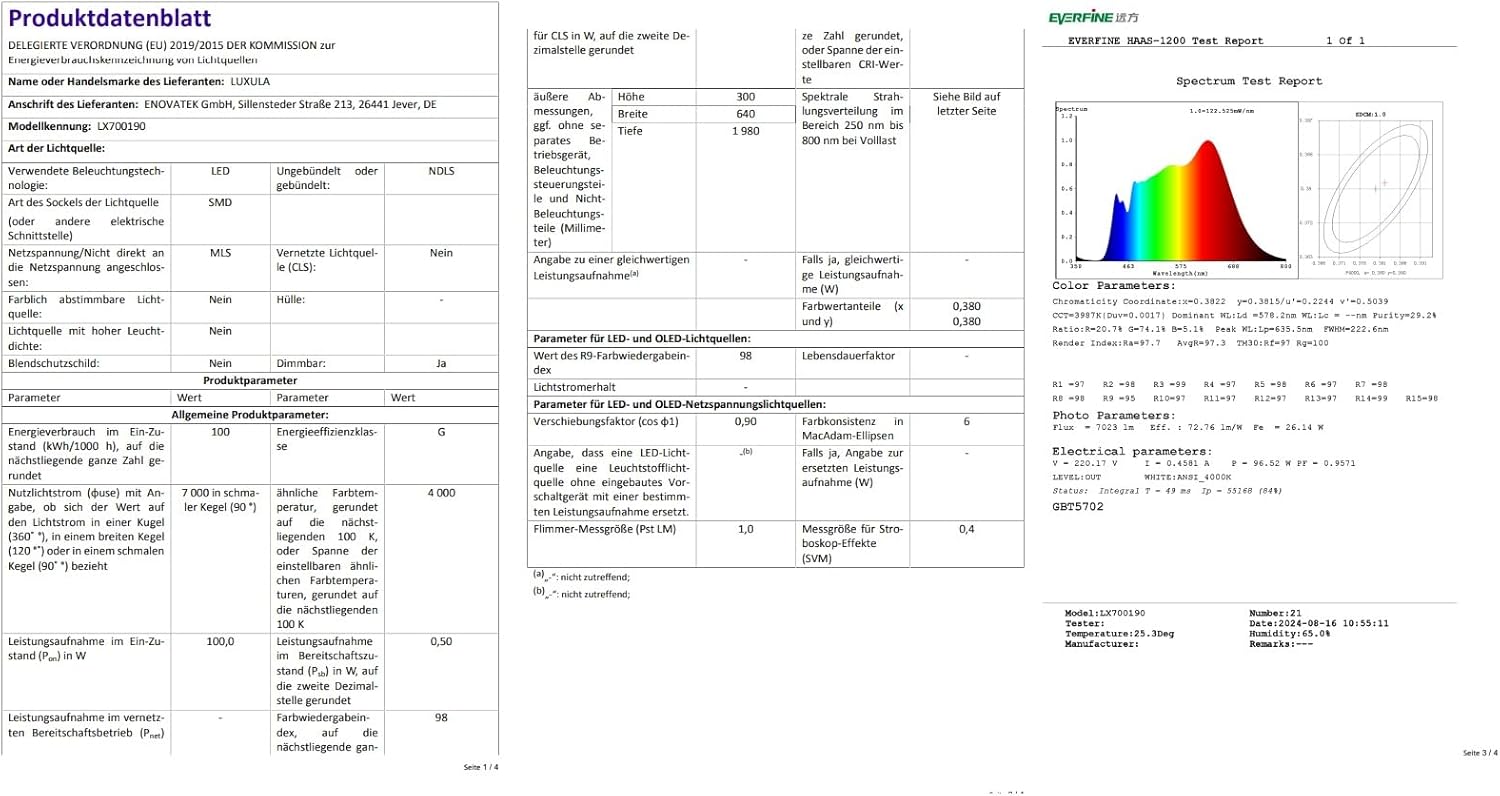Click the 'Art der Lichtquelle:' label
The height and width of the screenshot is (796, 1500).
[57, 148]
